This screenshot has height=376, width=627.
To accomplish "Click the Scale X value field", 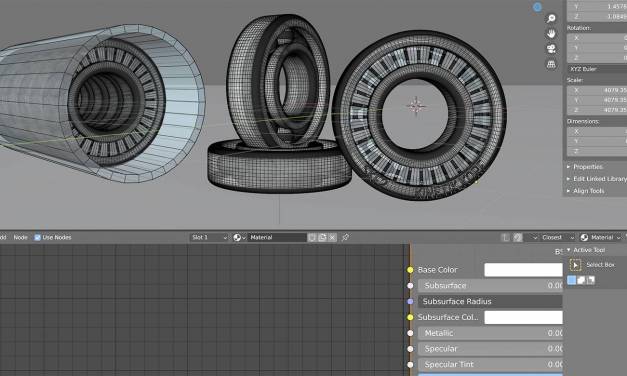I will click(597, 90).
